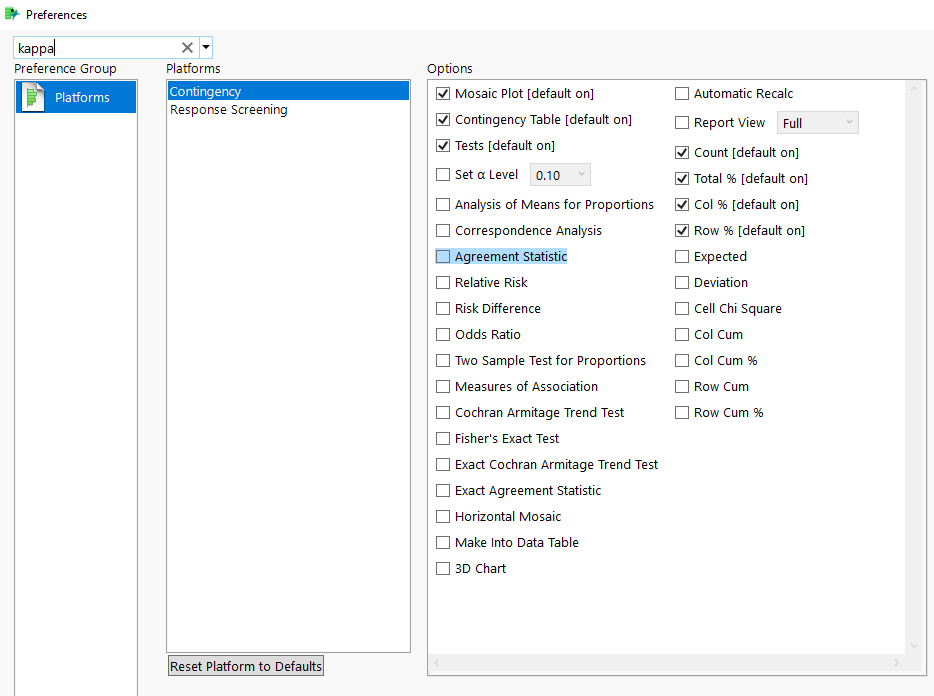This screenshot has height=696, width=934.
Task: Uncheck the Mosaic Plot option
Action: pos(443,94)
